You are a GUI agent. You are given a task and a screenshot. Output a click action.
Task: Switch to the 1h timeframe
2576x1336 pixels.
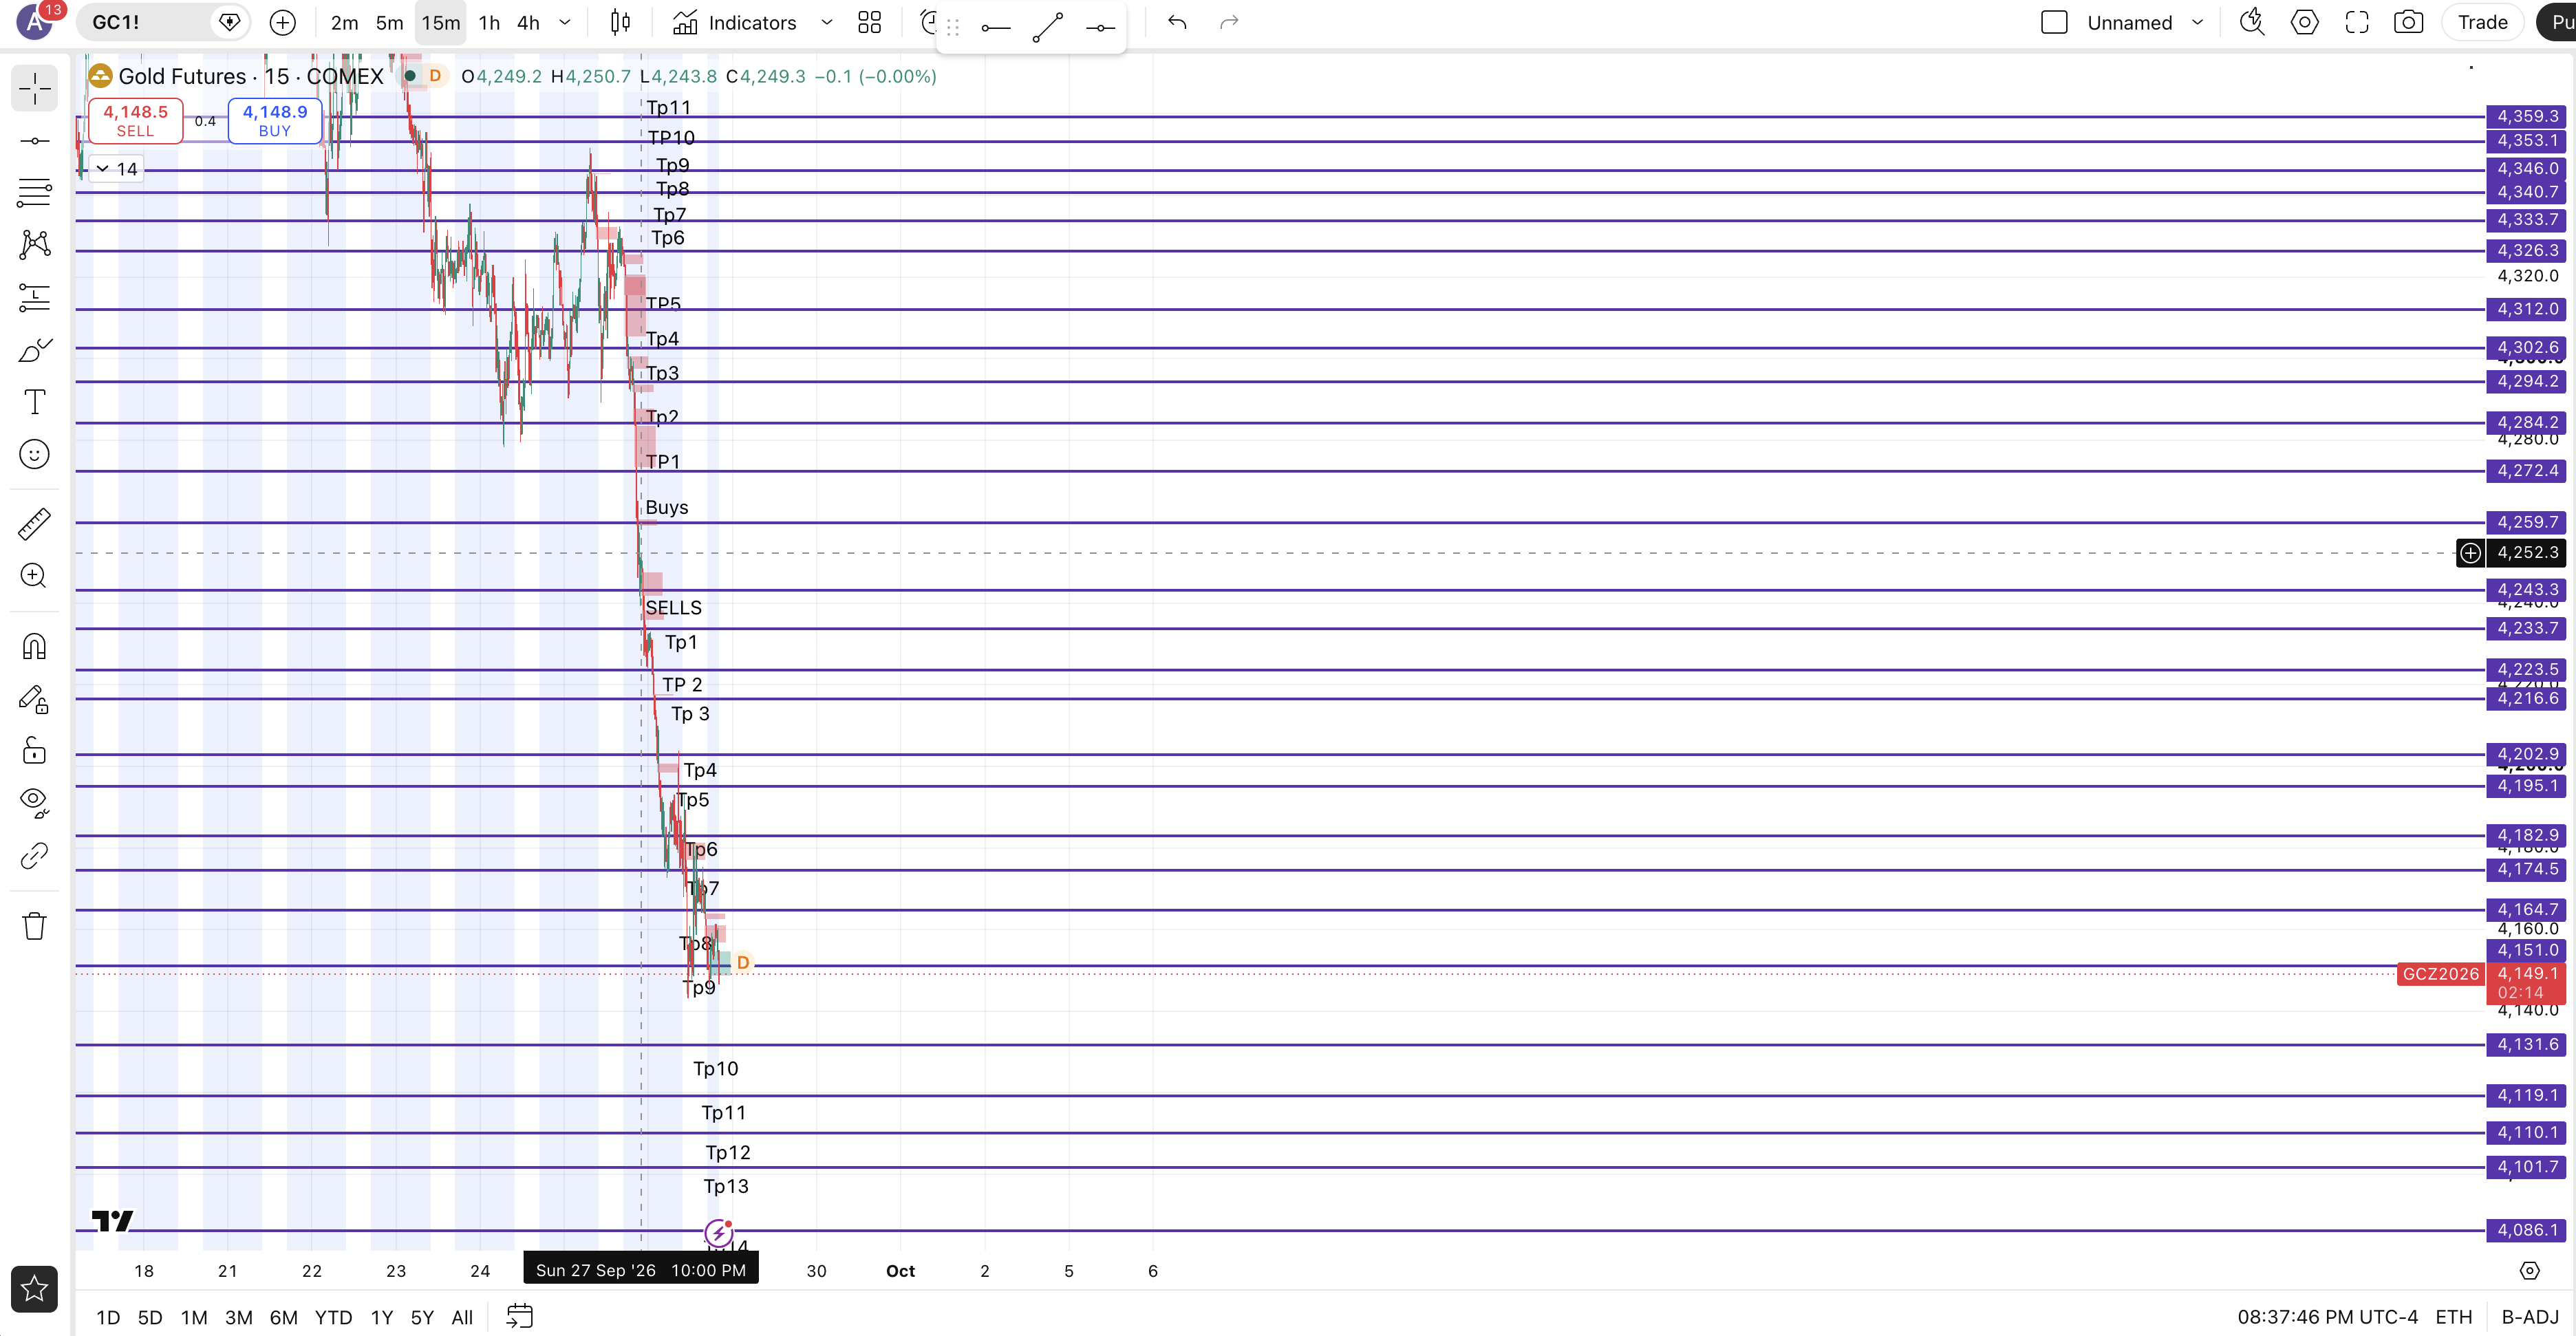coord(489,22)
